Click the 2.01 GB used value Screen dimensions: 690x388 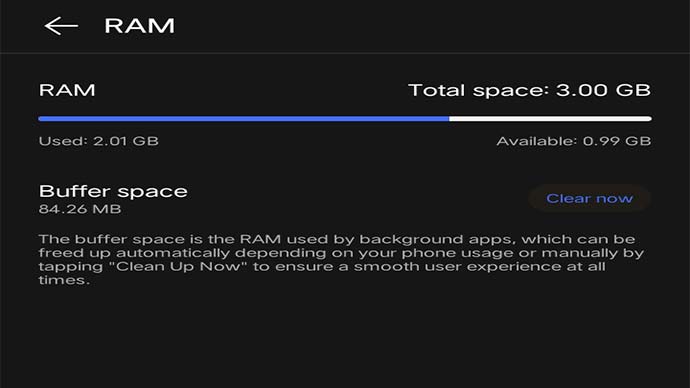tap(126, 141)
